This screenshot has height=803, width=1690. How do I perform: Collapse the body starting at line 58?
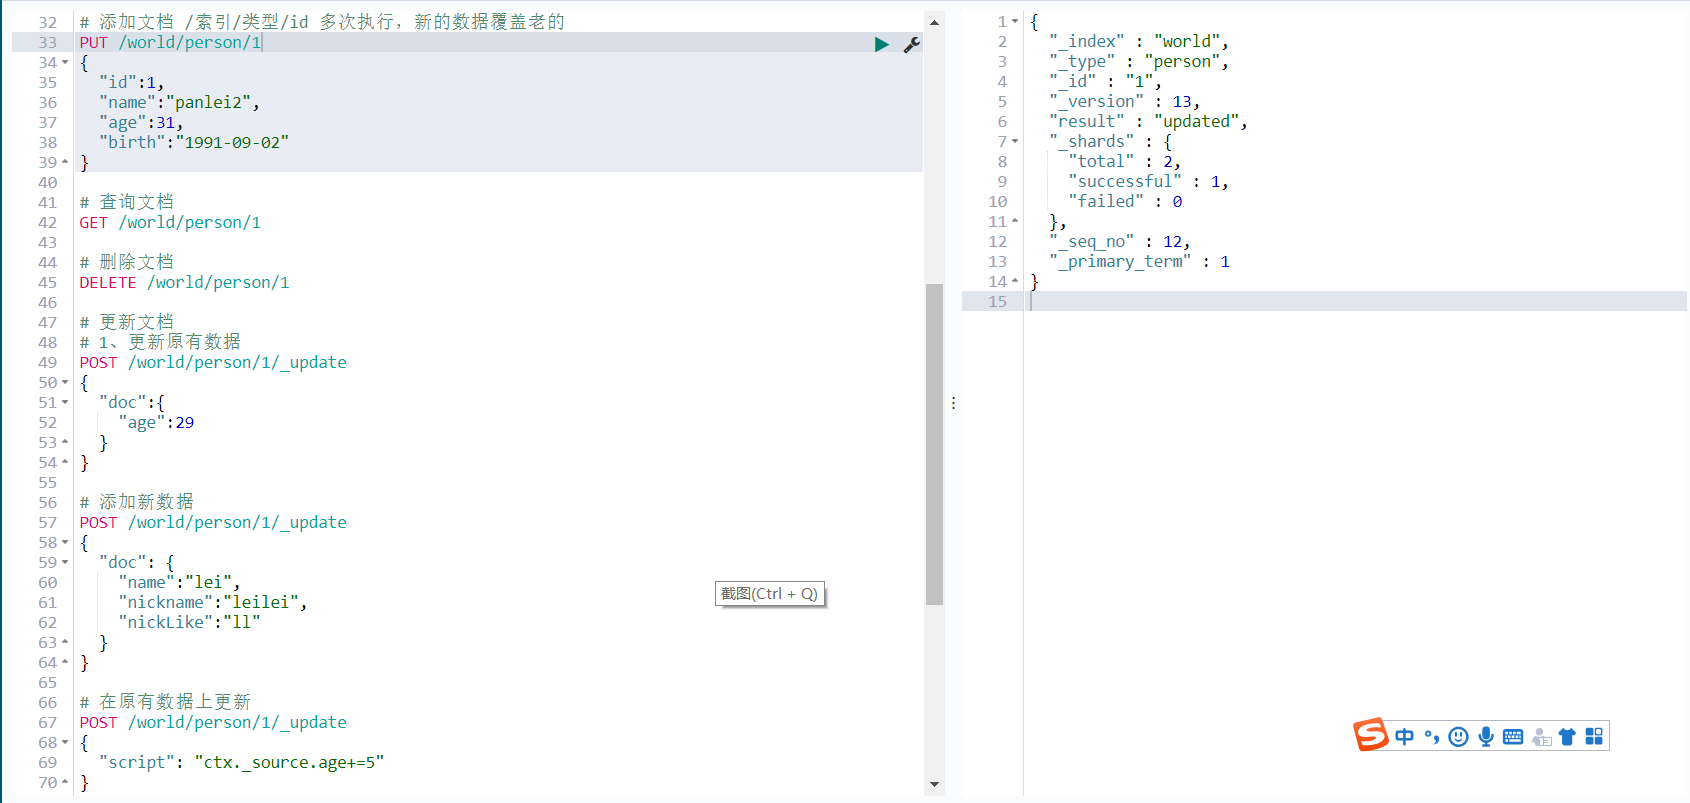65,542
